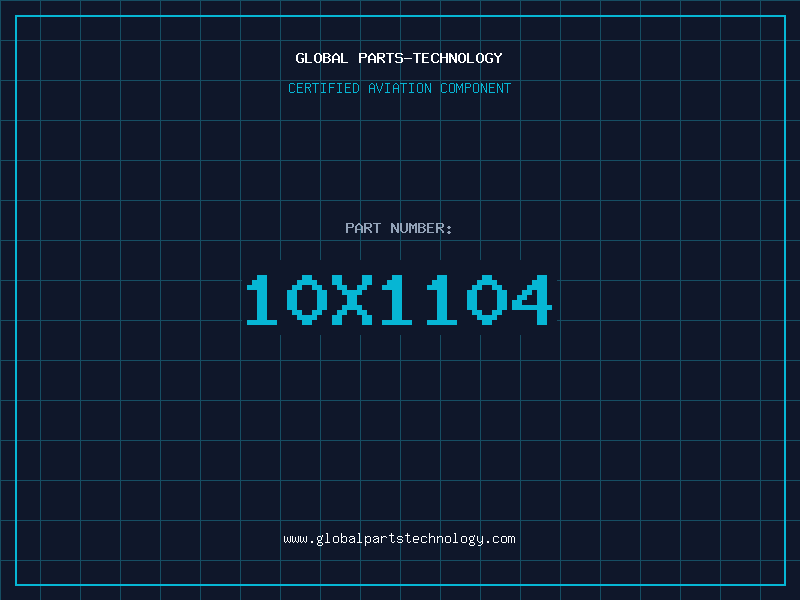The height and width of the screenshot is (600, 800).
Task: Click the GLOBAL PARTS-TECHNOLOGY heading
Action: point(399,58)
